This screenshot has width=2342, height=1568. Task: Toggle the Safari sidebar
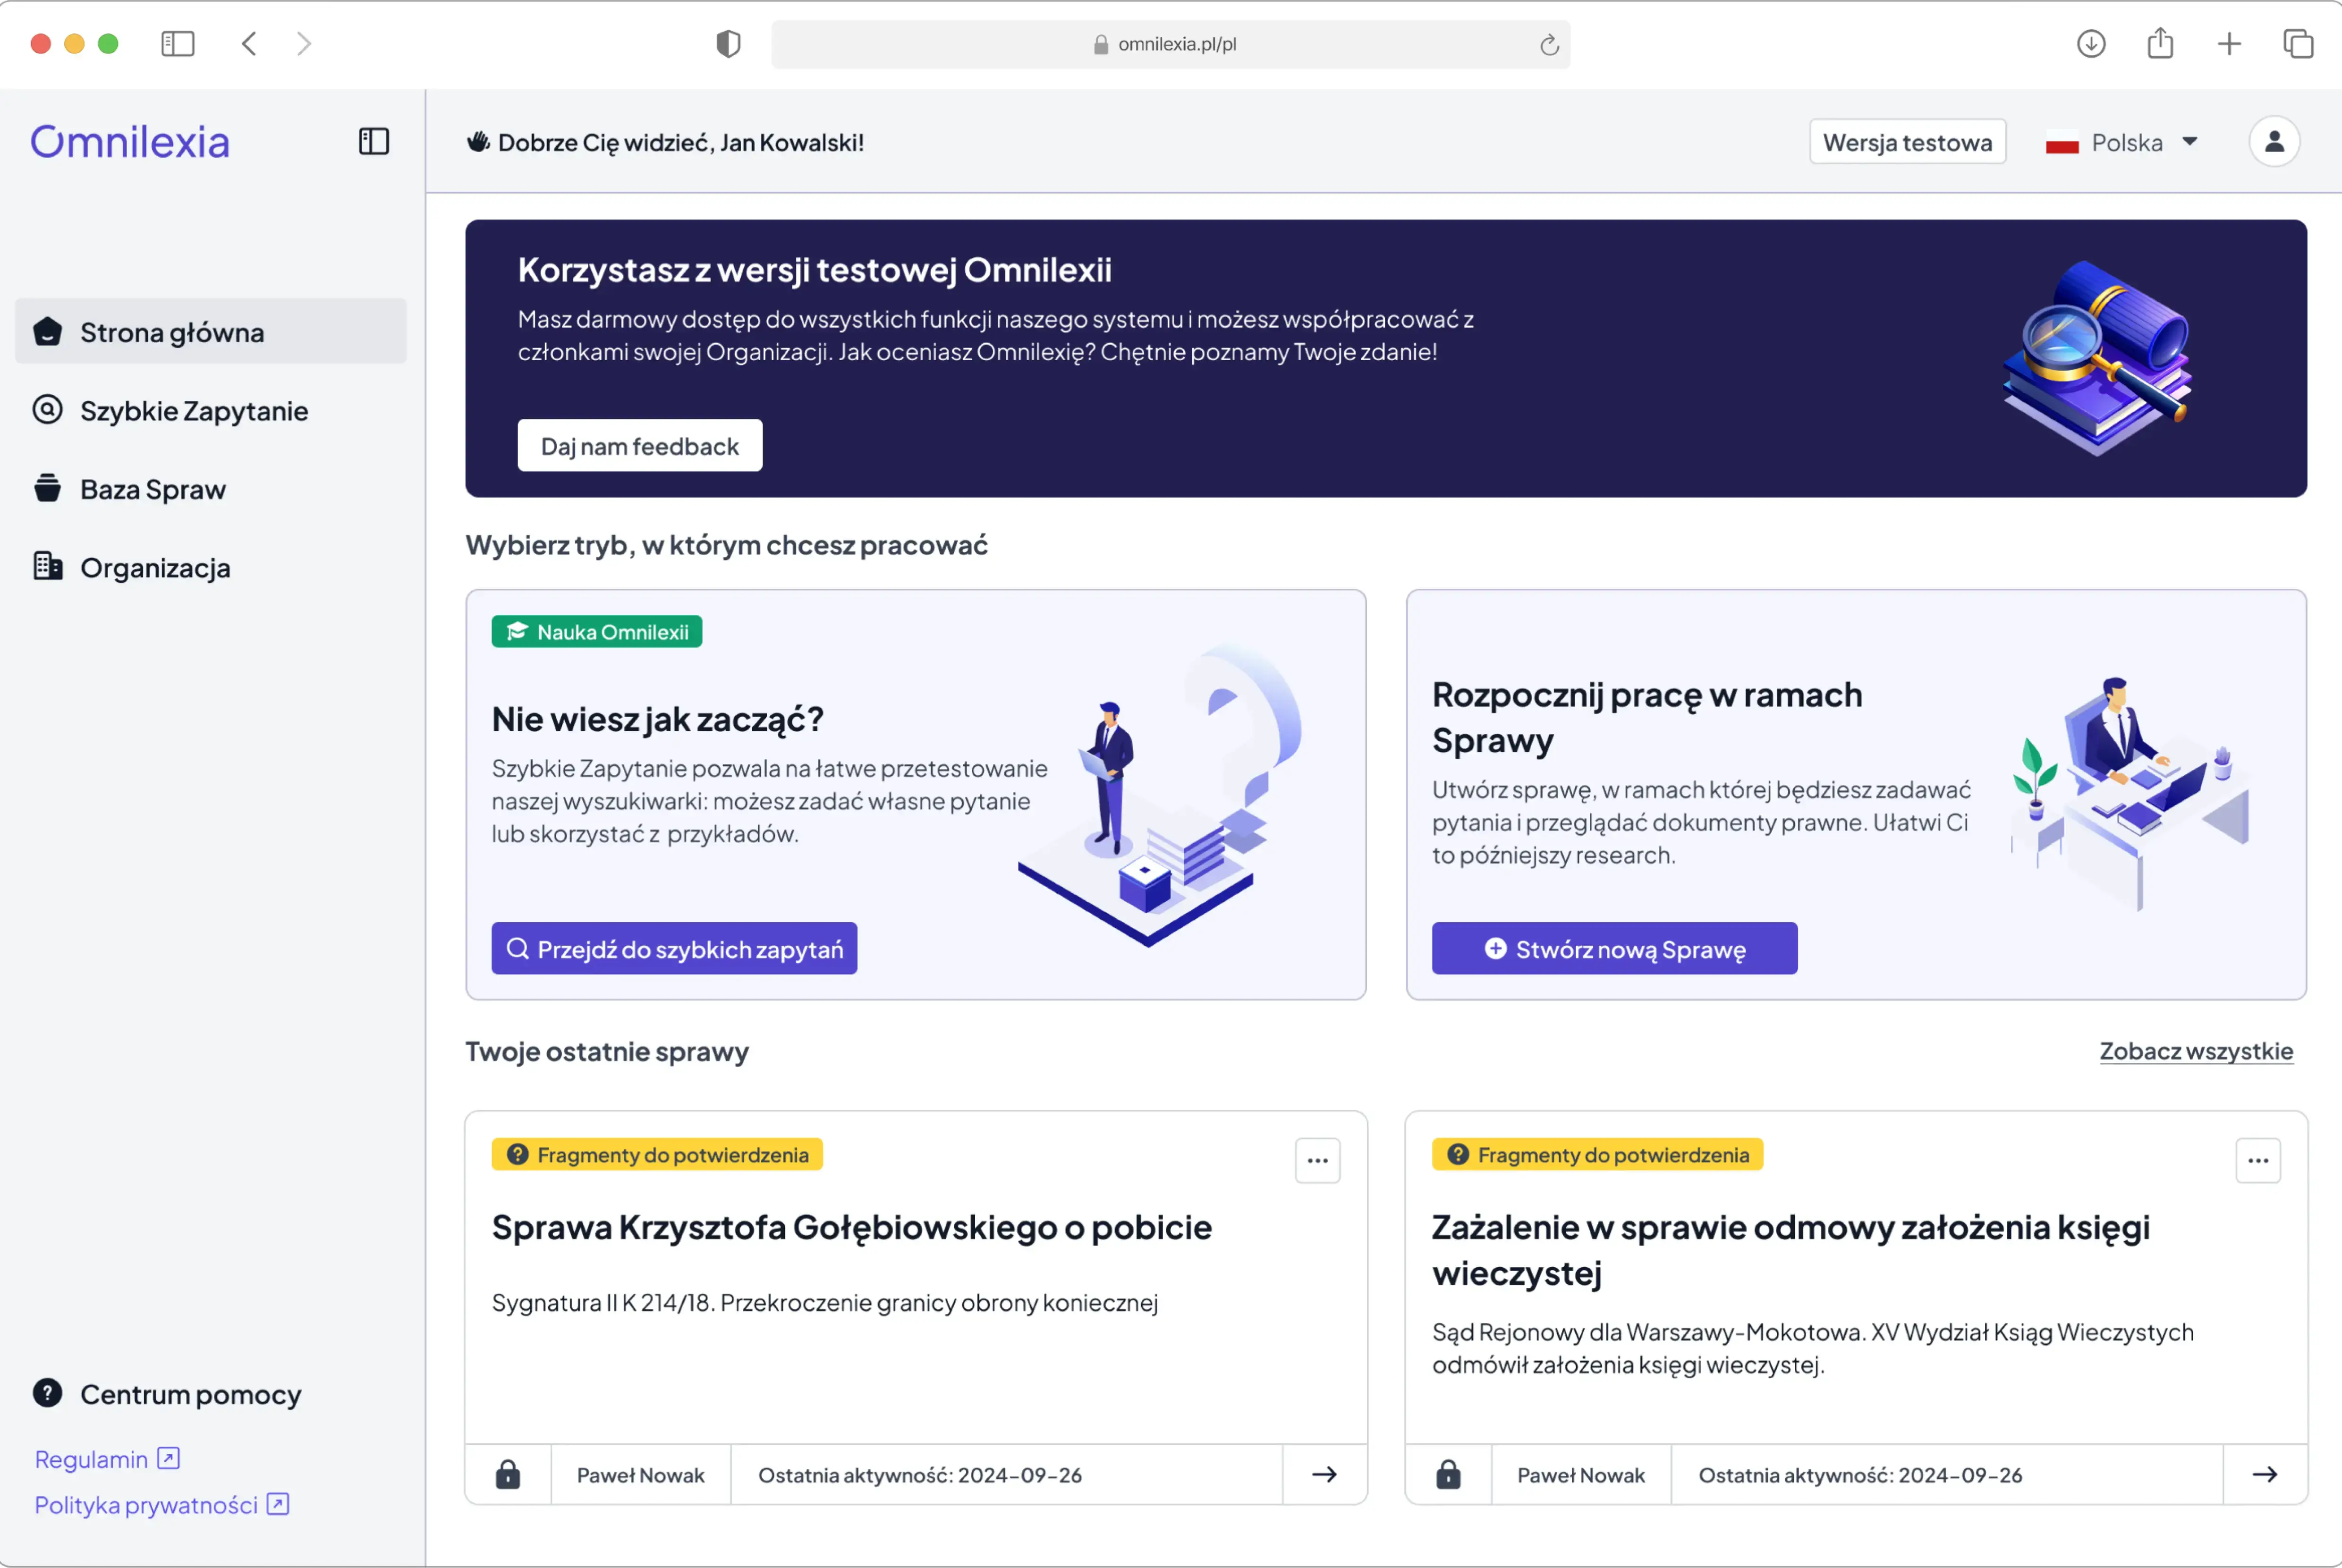coord(178,44)
